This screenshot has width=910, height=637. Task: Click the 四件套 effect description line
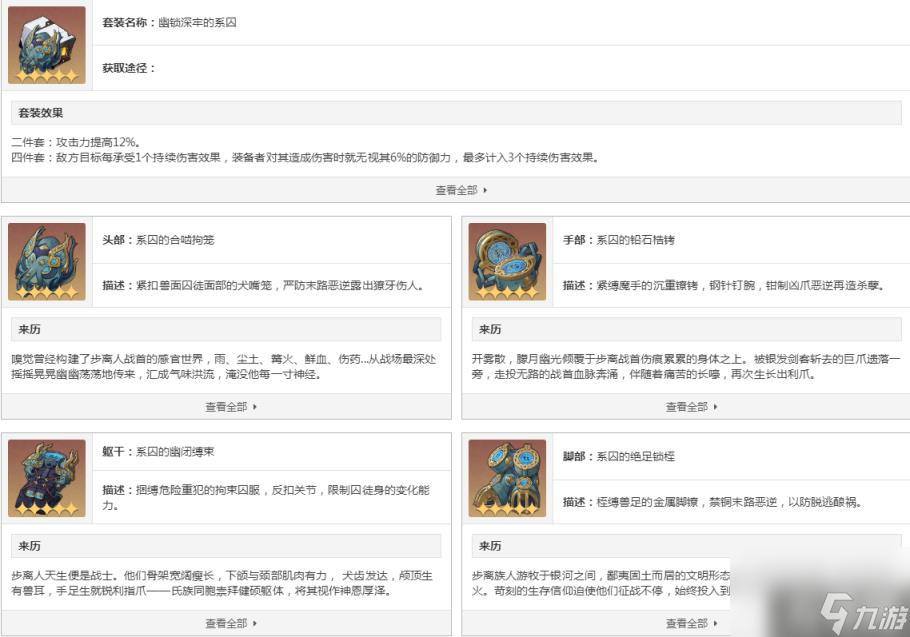coord(305,157)
